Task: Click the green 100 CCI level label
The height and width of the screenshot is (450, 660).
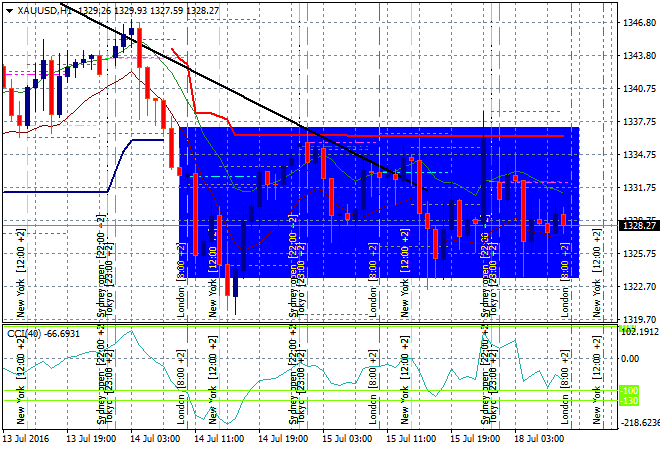Action: tap(628, 389)
